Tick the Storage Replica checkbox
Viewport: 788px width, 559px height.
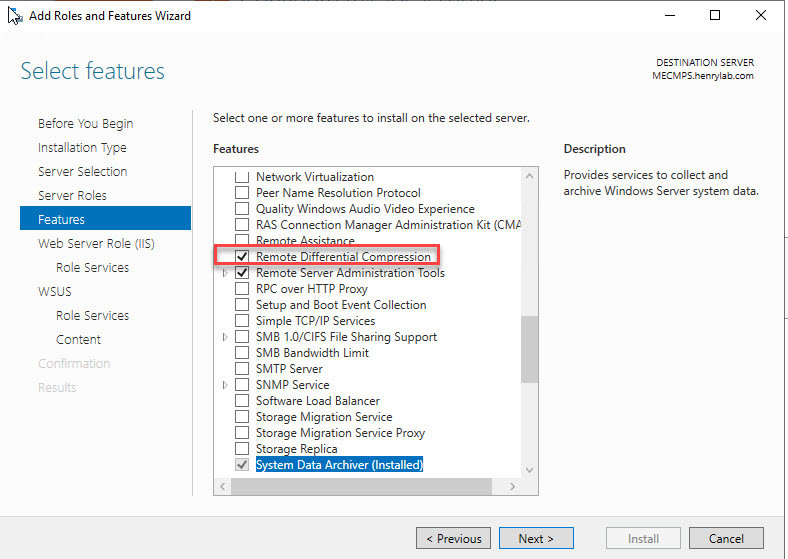241,449
